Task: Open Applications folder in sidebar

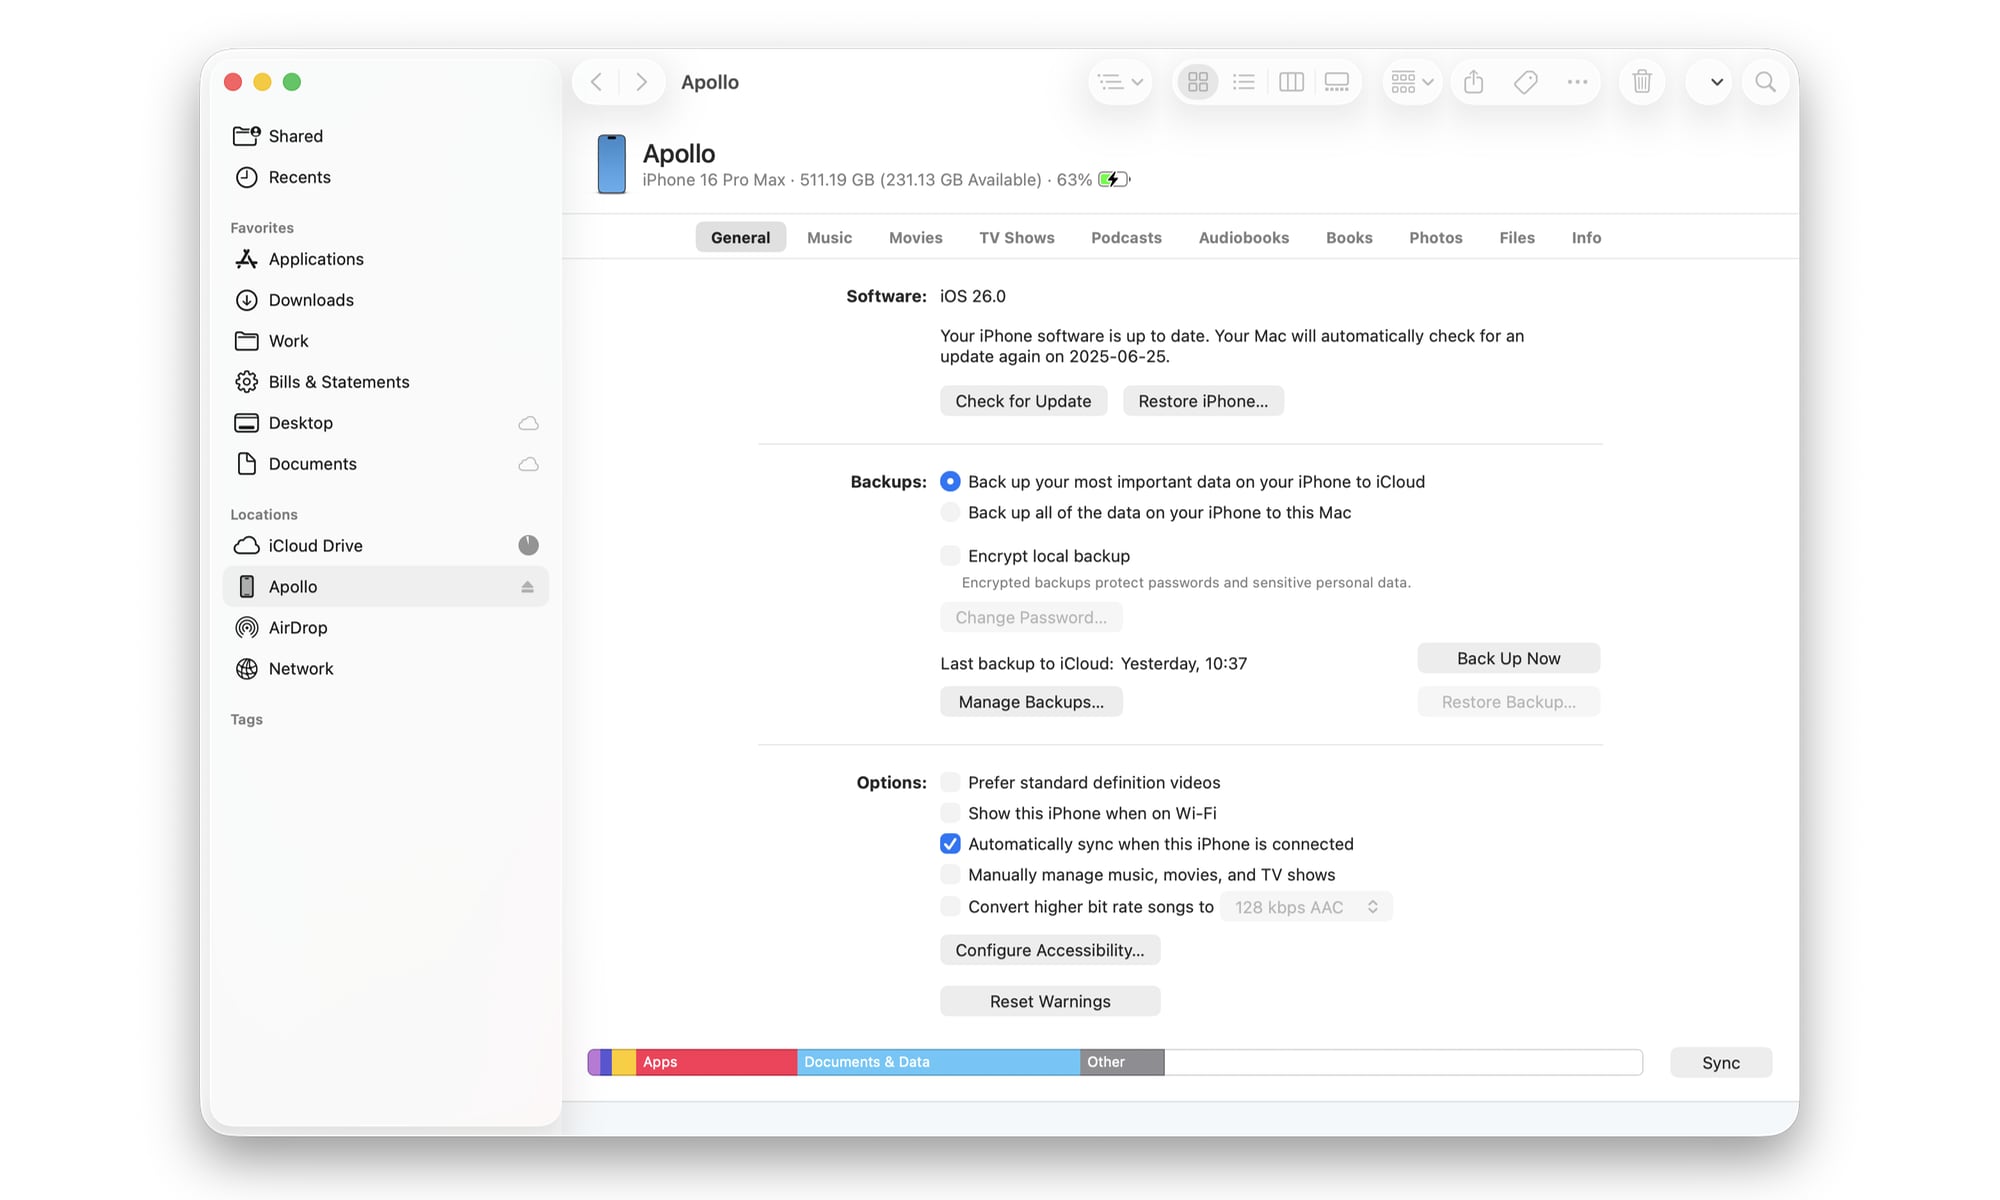Action: click(x=386, y=259)
